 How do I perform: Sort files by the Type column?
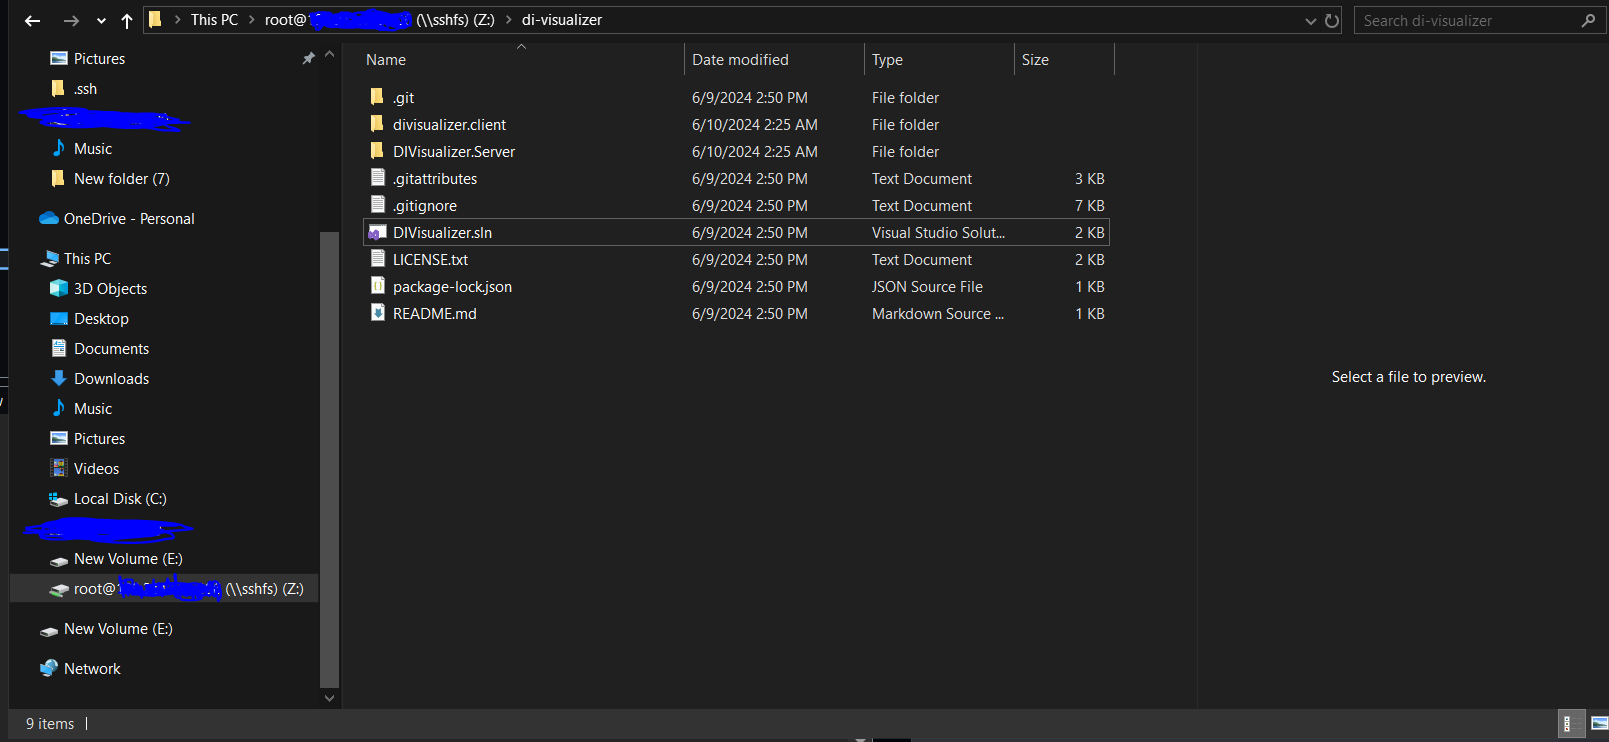tap(887, 60)
